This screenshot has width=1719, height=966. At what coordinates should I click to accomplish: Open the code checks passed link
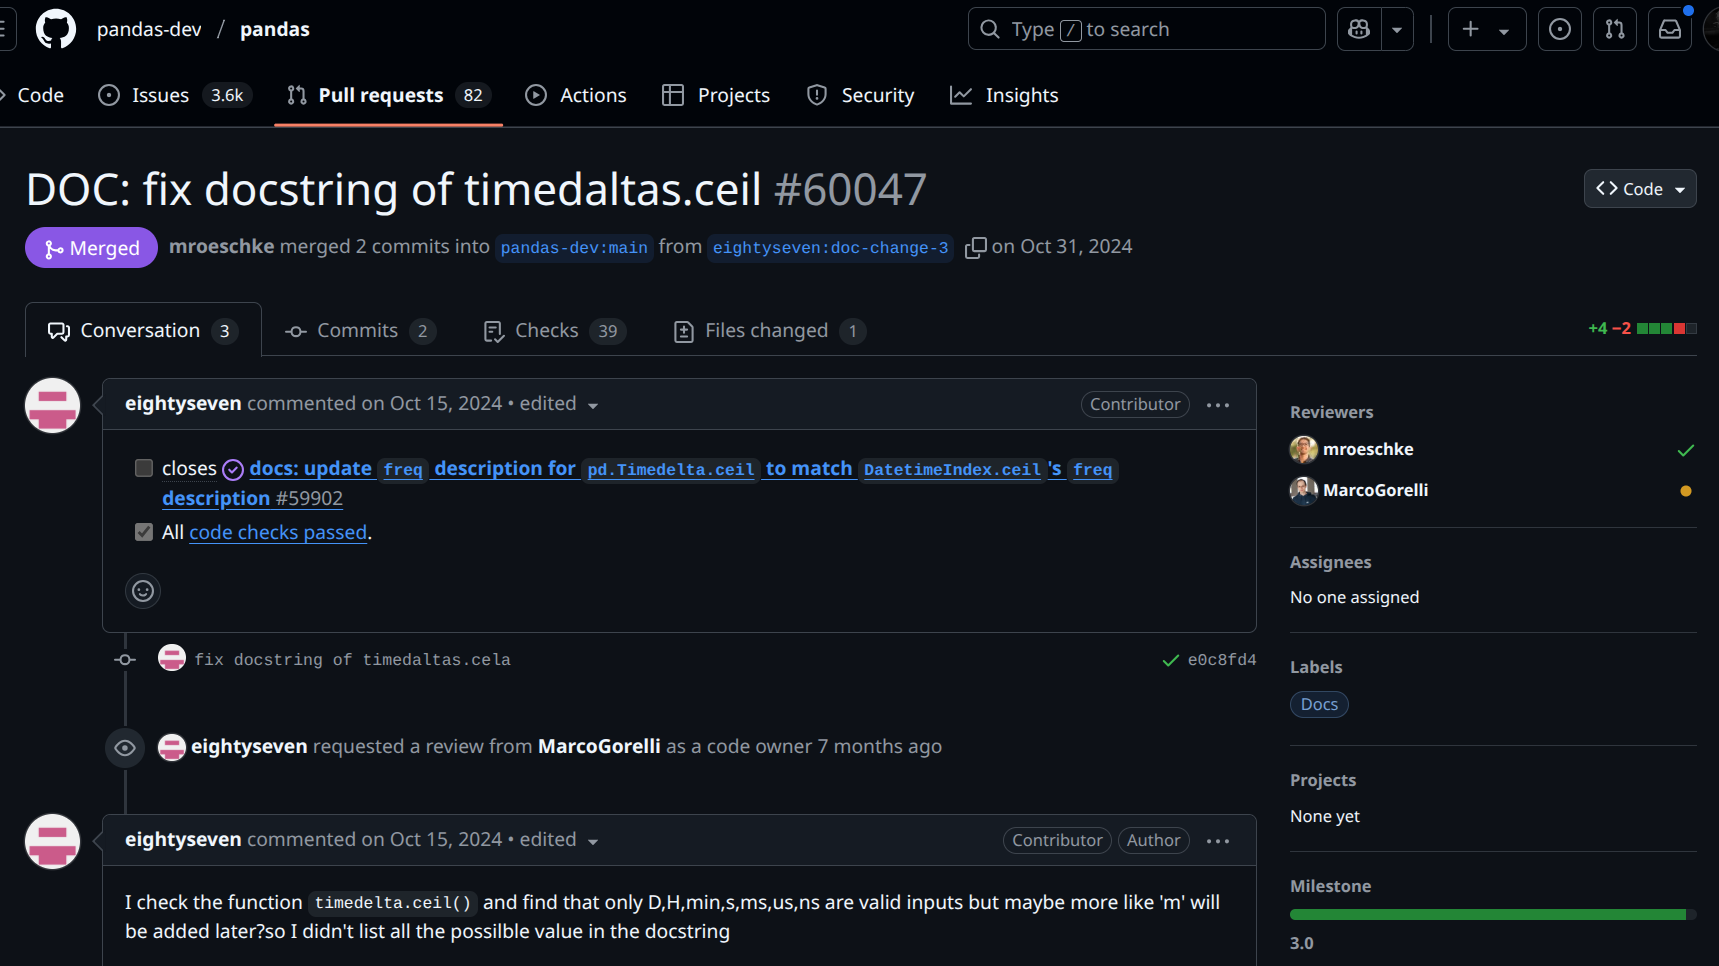(x=278, y=532)
